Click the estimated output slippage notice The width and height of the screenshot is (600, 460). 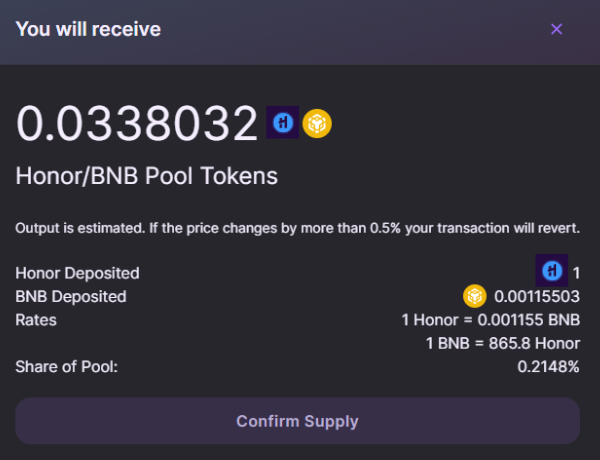297,229
